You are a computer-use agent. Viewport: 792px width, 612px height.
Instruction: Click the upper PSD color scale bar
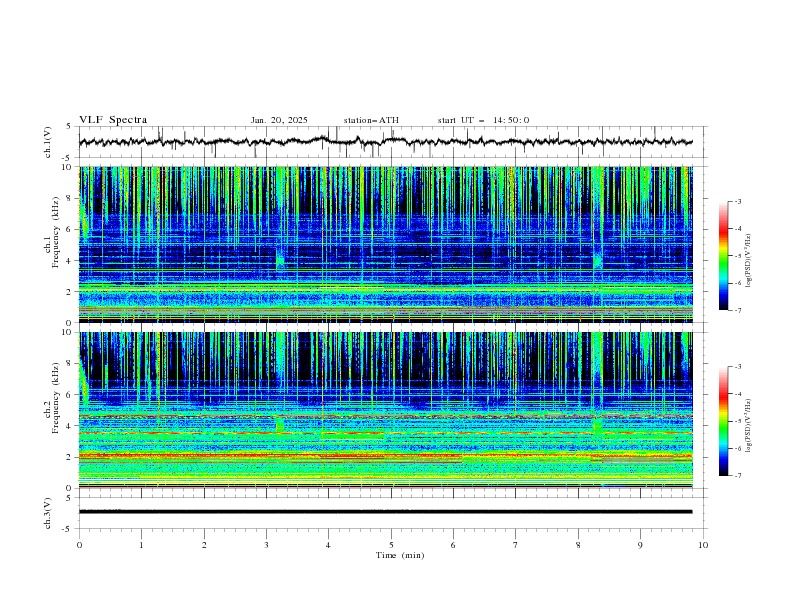[x=723, y=256]
